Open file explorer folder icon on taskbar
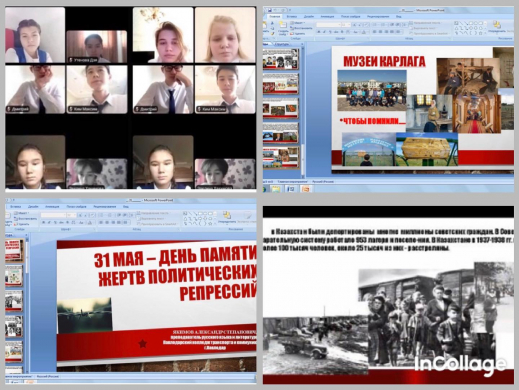The image size is (519, 390). (276, 190)
